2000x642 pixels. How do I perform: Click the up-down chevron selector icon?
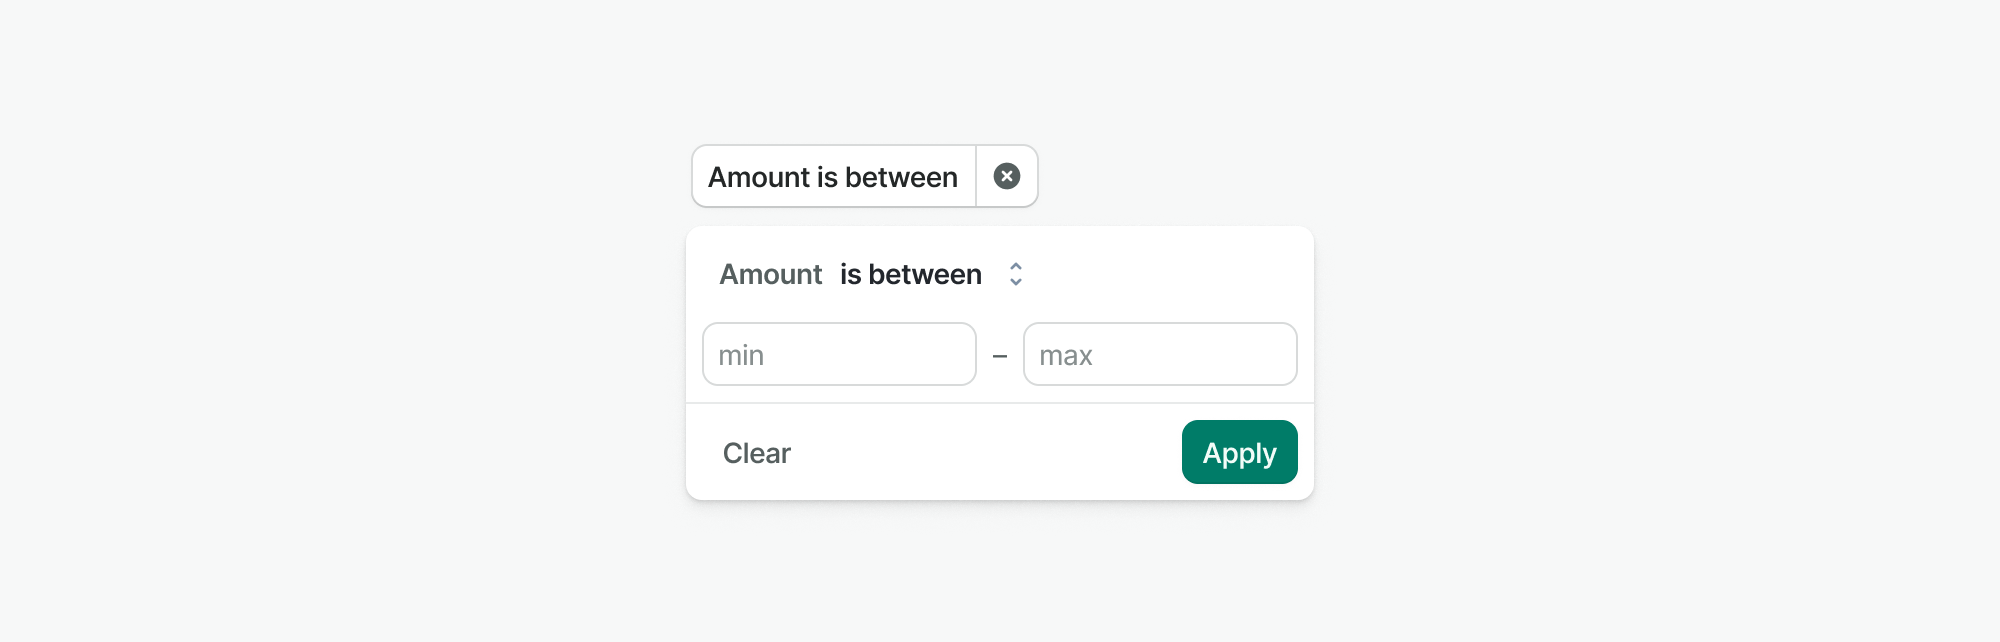[x=1016, y=274]
